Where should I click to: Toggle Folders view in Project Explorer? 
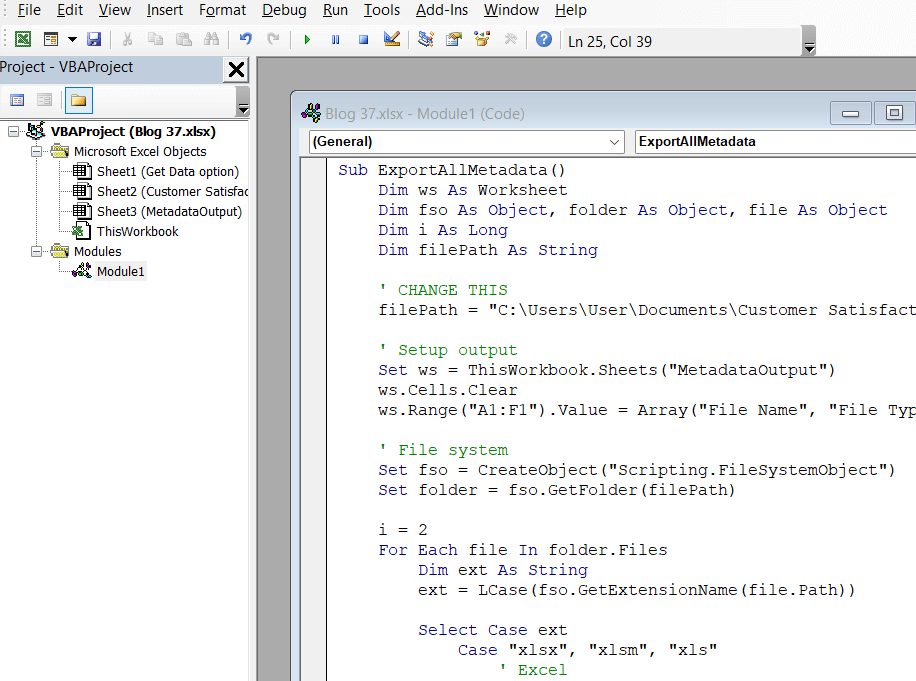tap(79, 100)
